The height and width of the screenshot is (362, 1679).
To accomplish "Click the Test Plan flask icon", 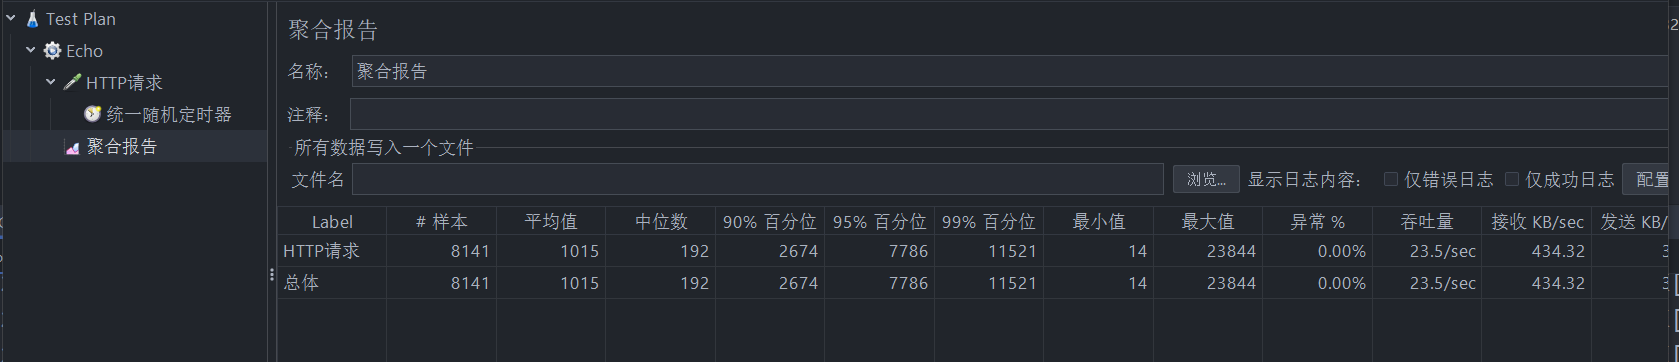I will click(32, 19).
